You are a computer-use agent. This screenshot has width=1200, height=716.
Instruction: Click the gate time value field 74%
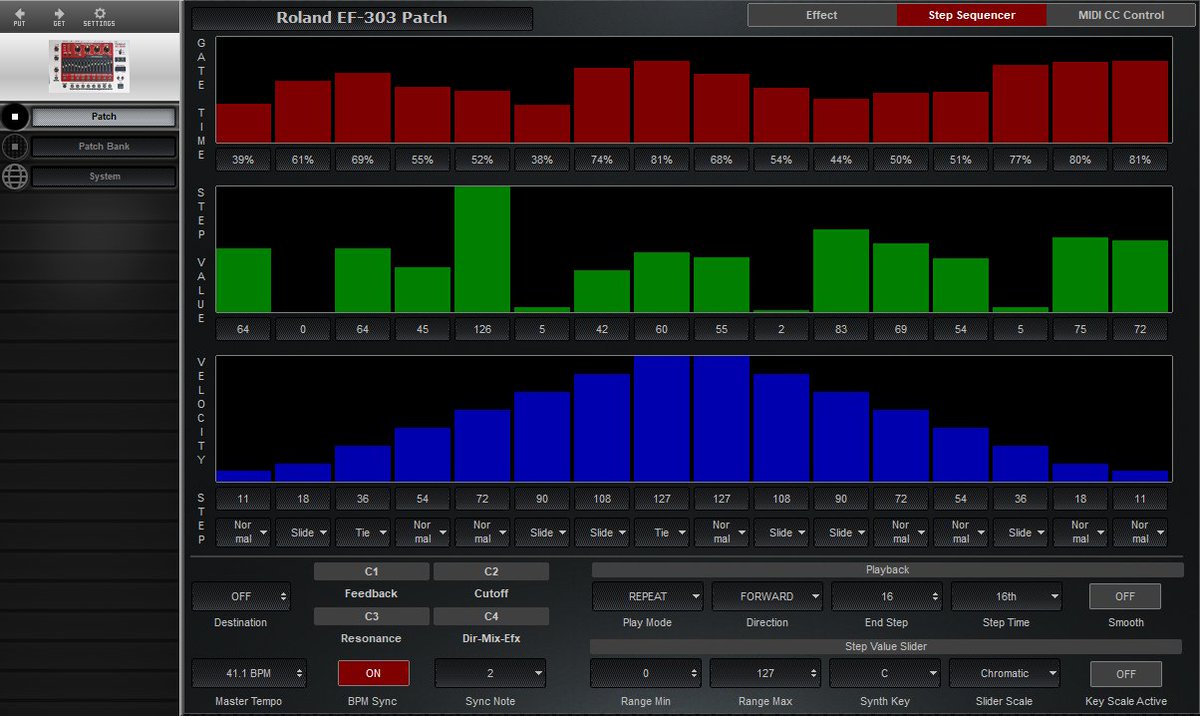tap(602, 160)
